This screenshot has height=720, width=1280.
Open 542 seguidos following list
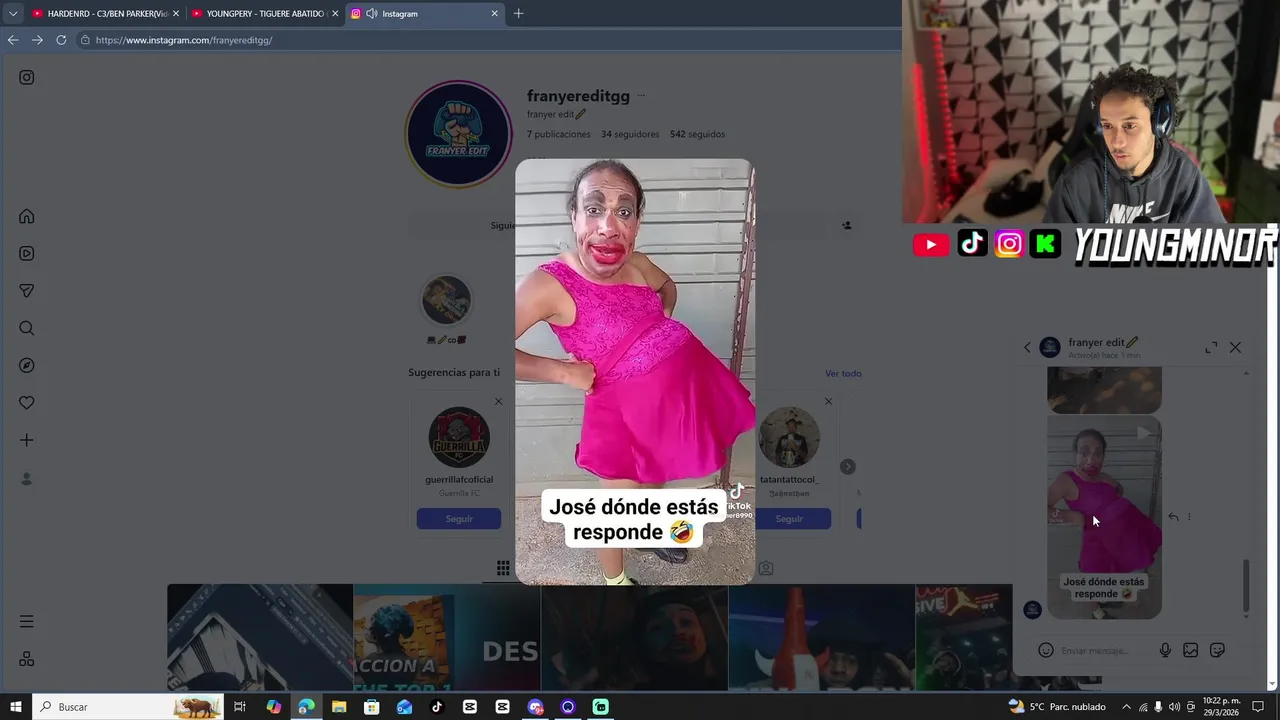pyautogui.click(x=698, y=134)
